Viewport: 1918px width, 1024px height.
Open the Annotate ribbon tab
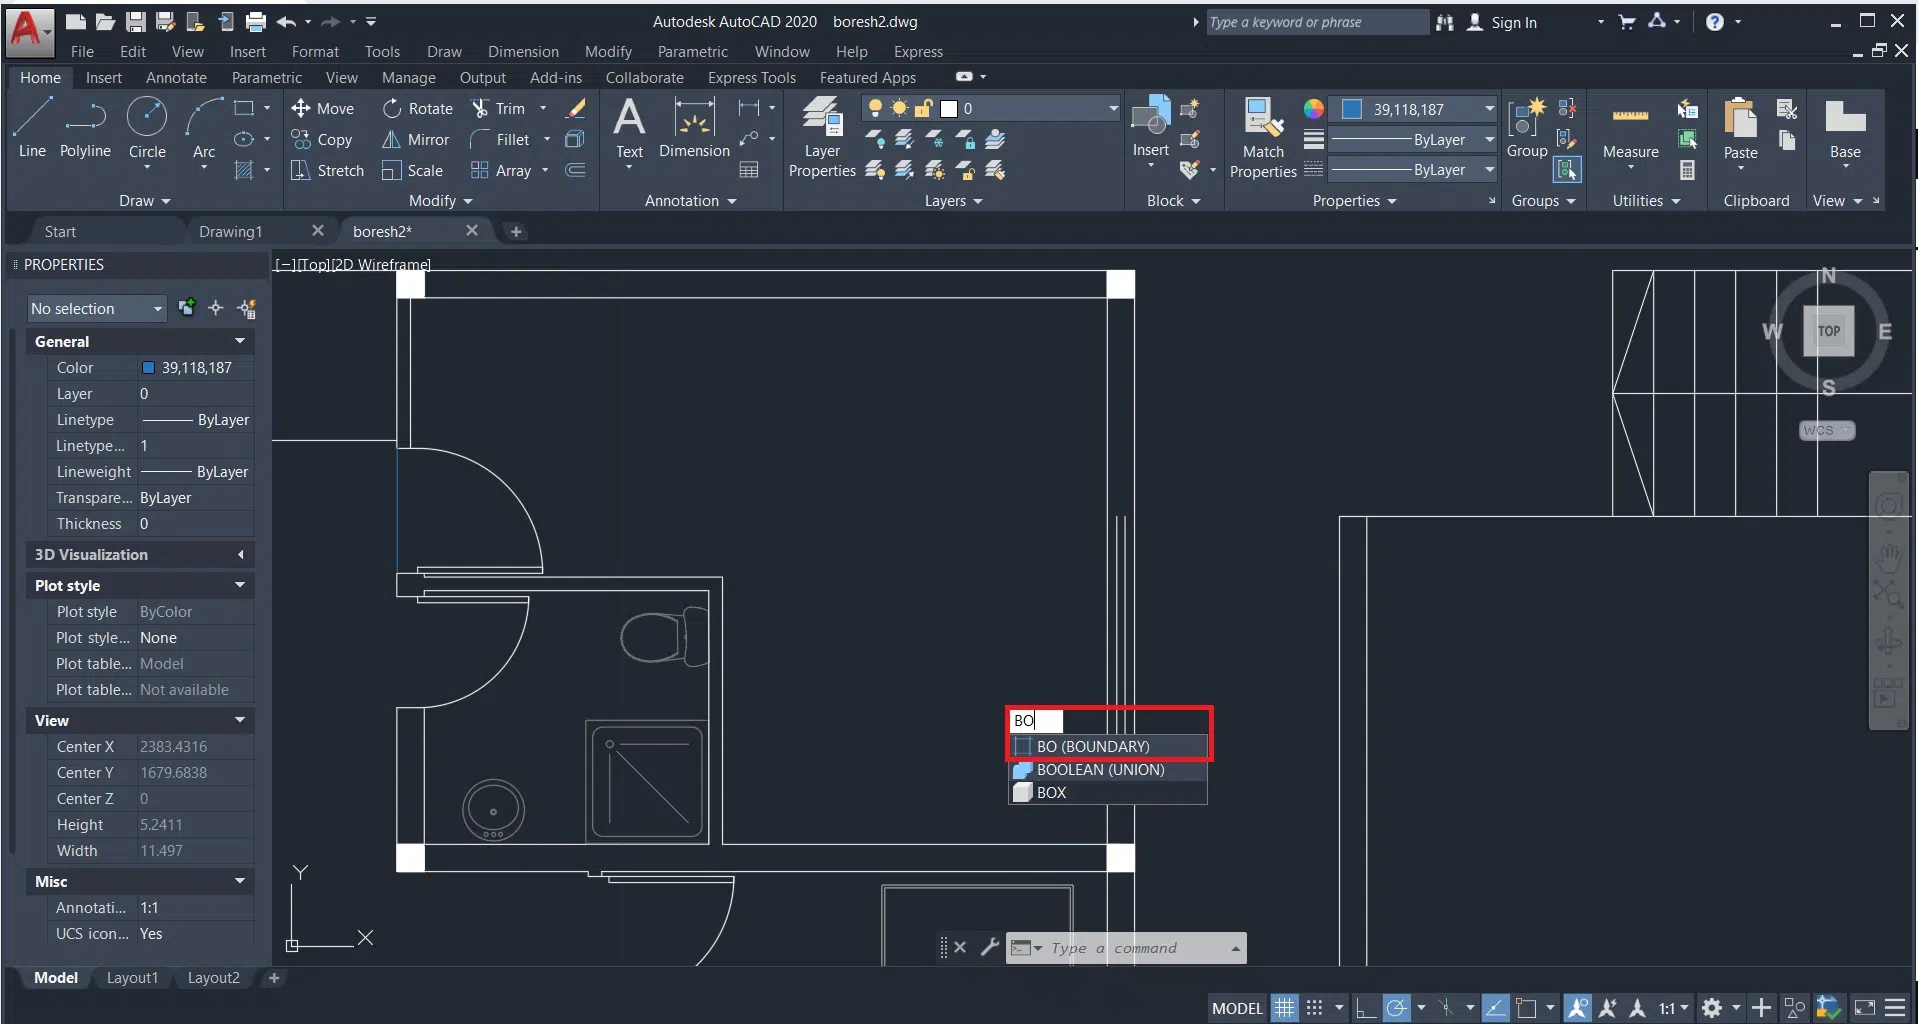tap(176, 78)
